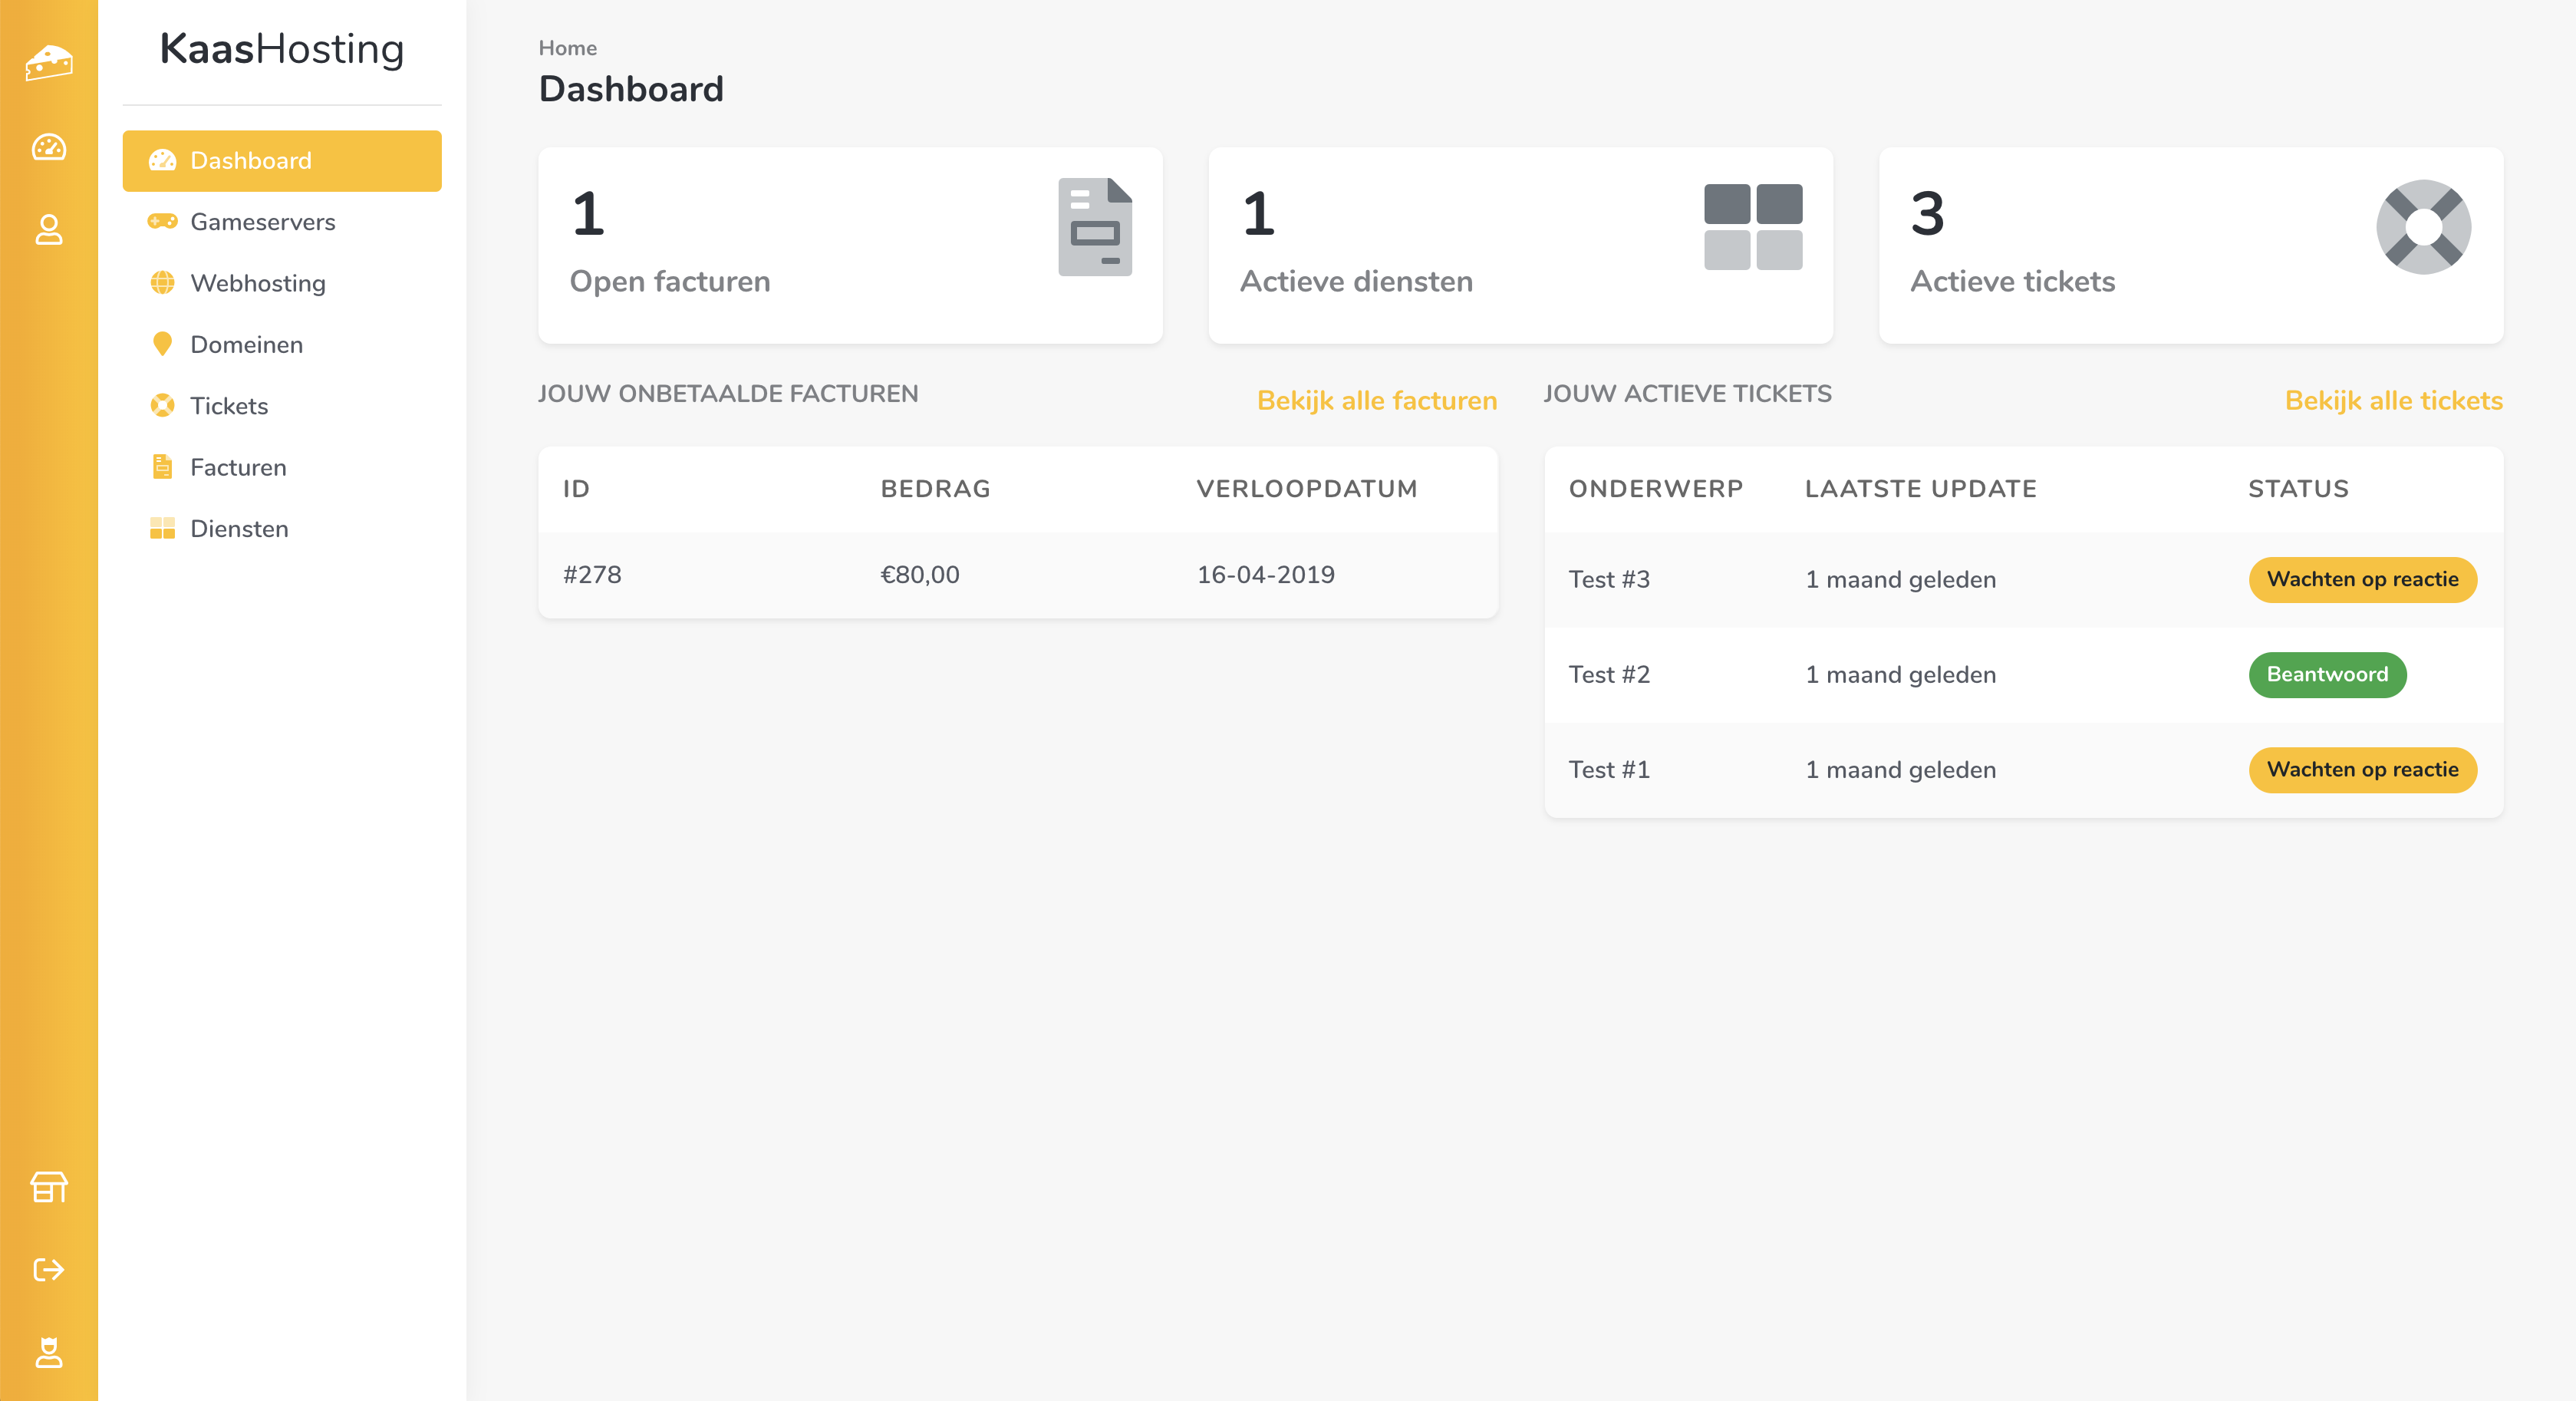Open the Tickets sidebar item
The image size is (2576, 1401).
coord(229,406)
